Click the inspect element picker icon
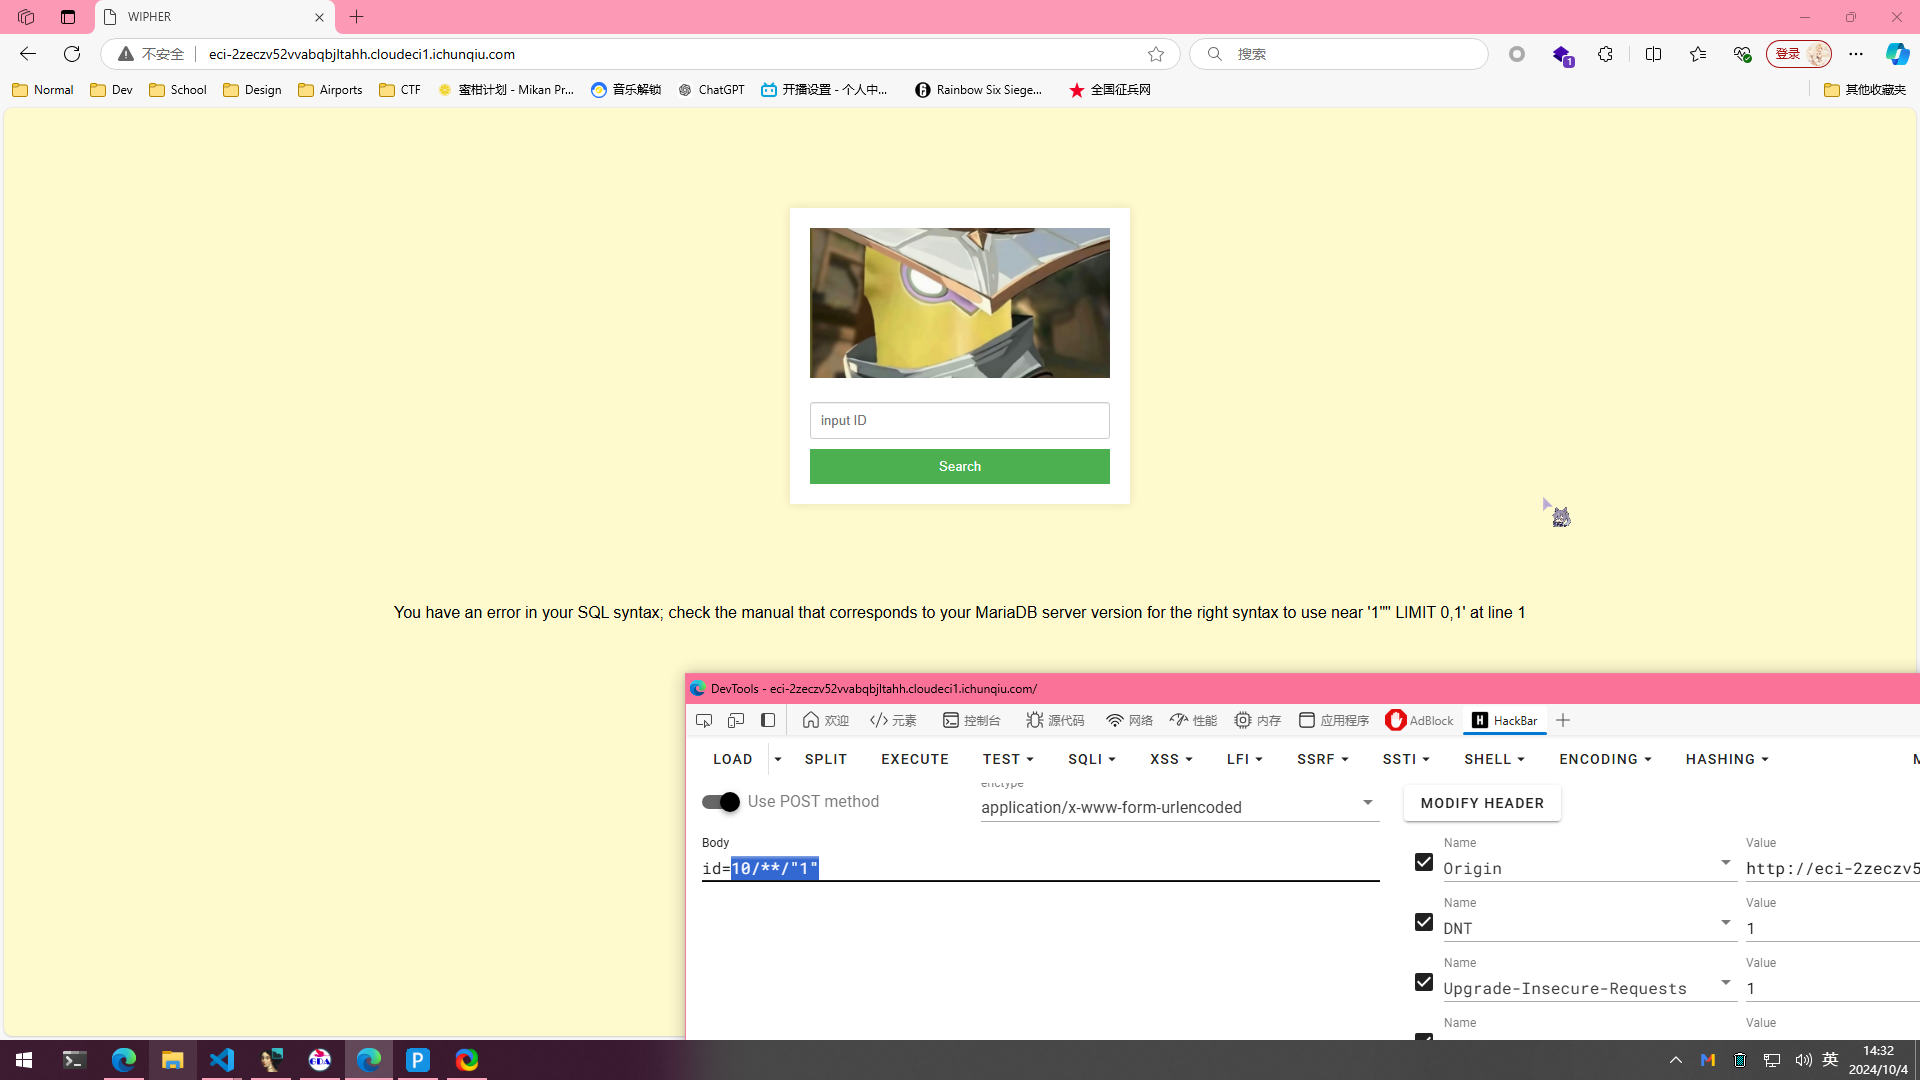The image size is (1920, 1080). pos(704,720)
